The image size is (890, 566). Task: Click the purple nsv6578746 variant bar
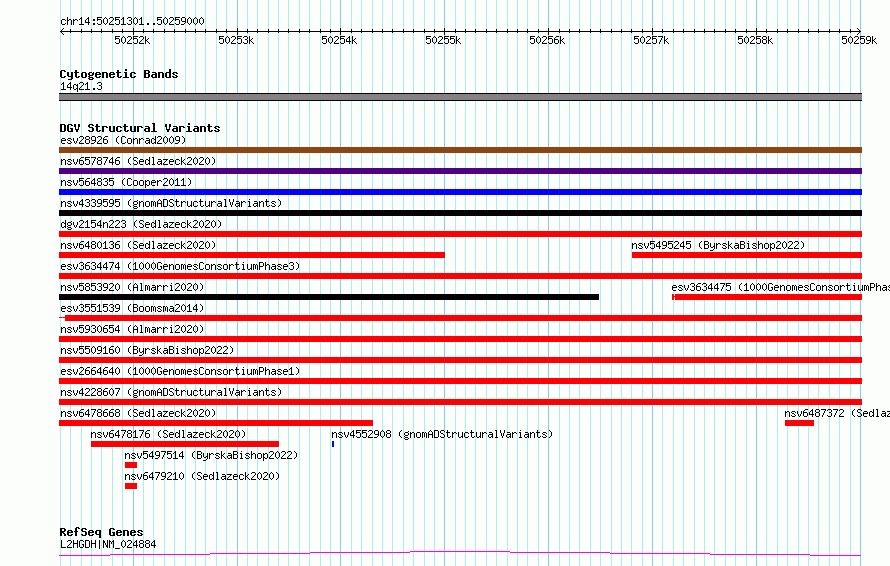[460, 171]
